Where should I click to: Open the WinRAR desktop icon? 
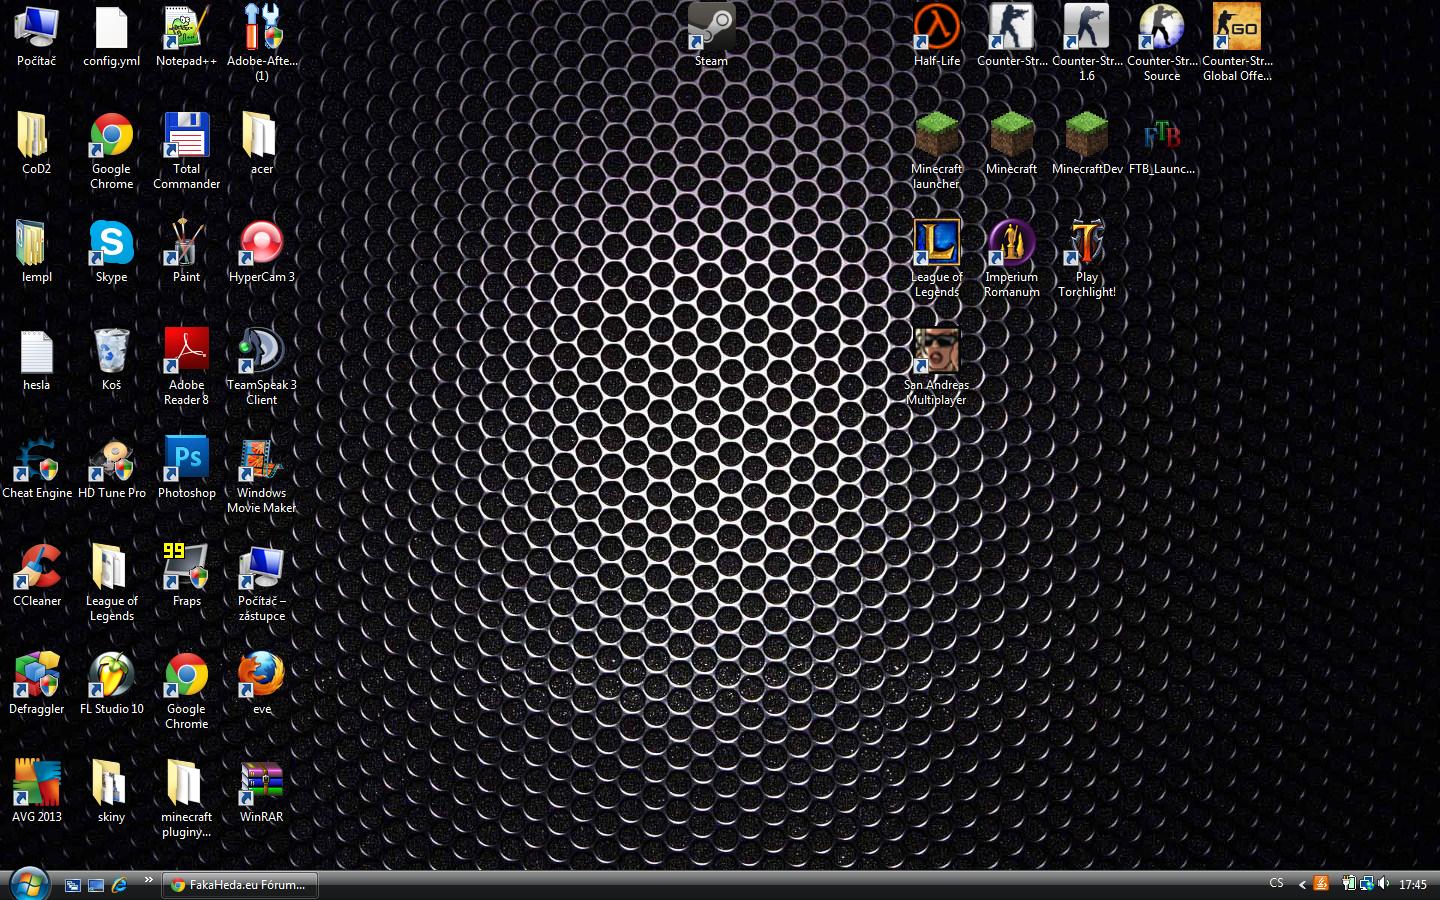point(261,791)
